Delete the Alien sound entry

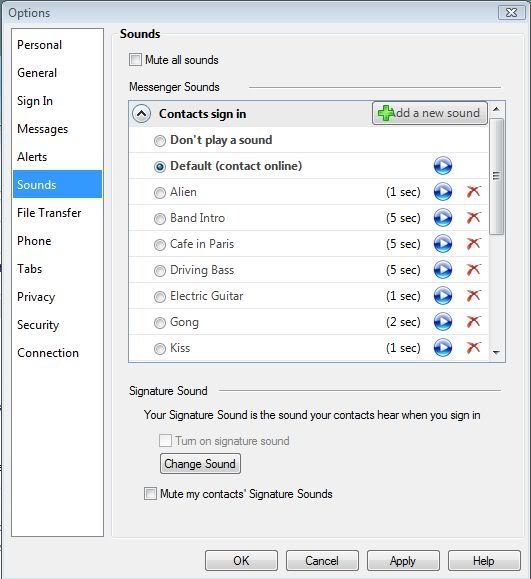(473, 192)
